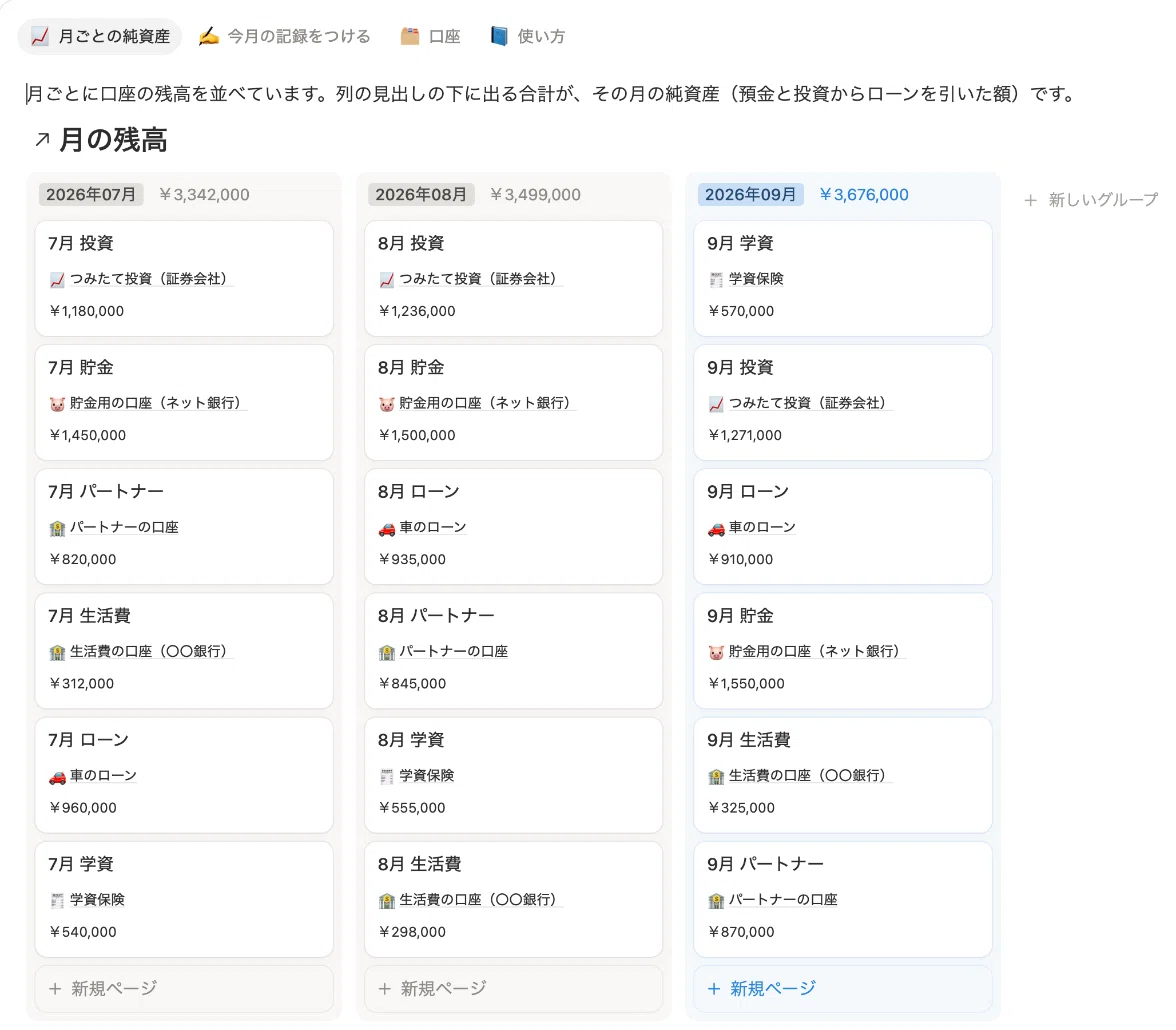Image resolution: width=1176 pixels, height=1030 pixels.
Task: Click the document icon in 7月 学資 card
Action: pos(57,900)
